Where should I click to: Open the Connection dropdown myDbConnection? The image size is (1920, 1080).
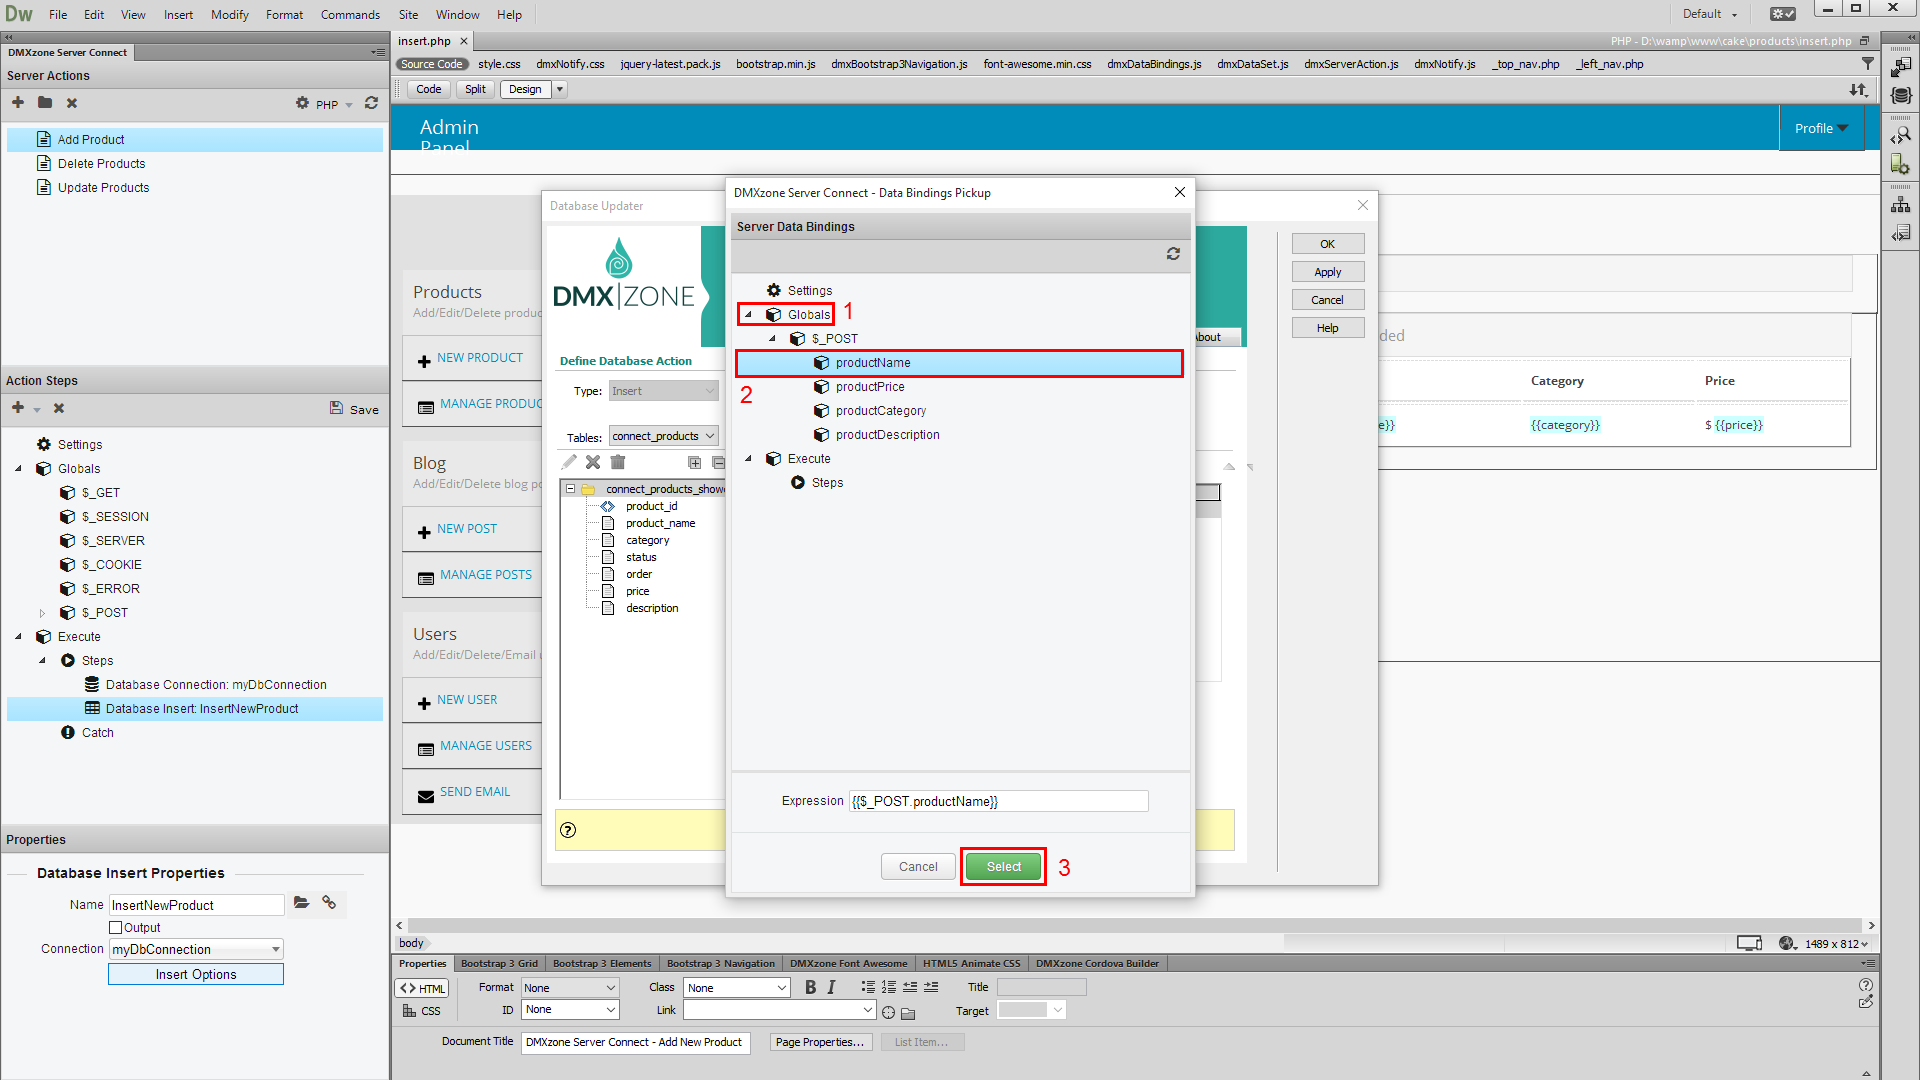pyautogui.click(x=196, y=949)
